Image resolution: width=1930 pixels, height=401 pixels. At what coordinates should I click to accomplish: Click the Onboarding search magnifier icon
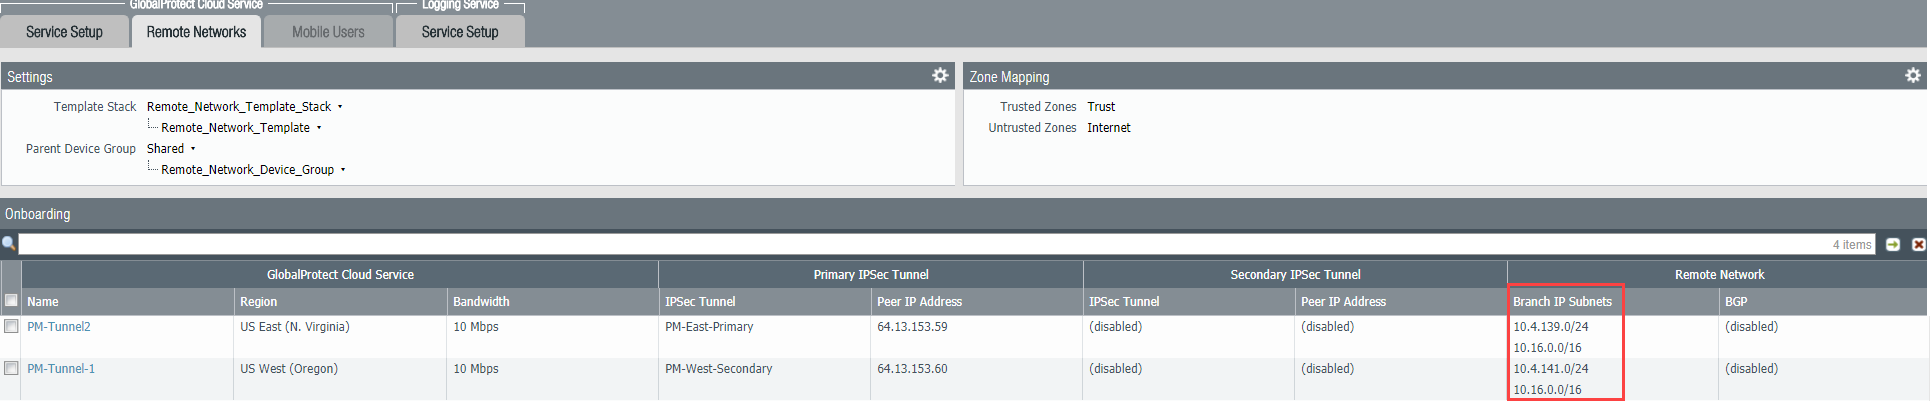click(x=9, y=244)
